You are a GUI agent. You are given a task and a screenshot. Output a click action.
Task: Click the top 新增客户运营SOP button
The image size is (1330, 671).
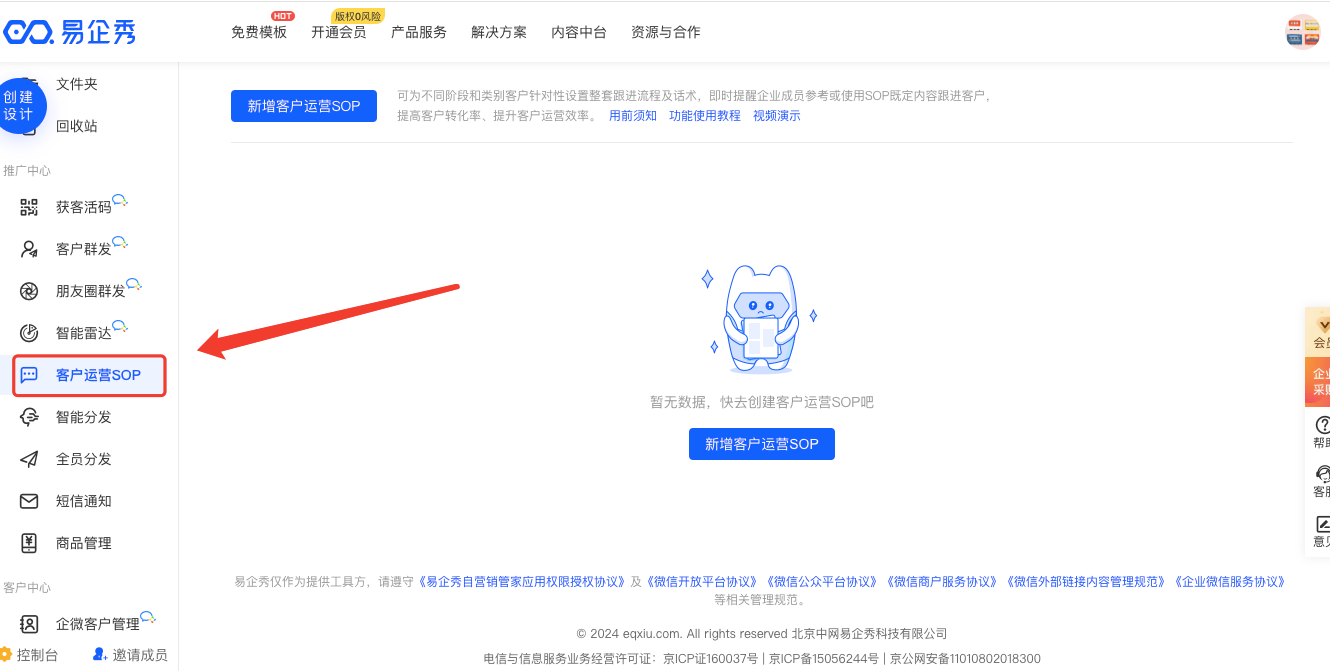point(304,106)
